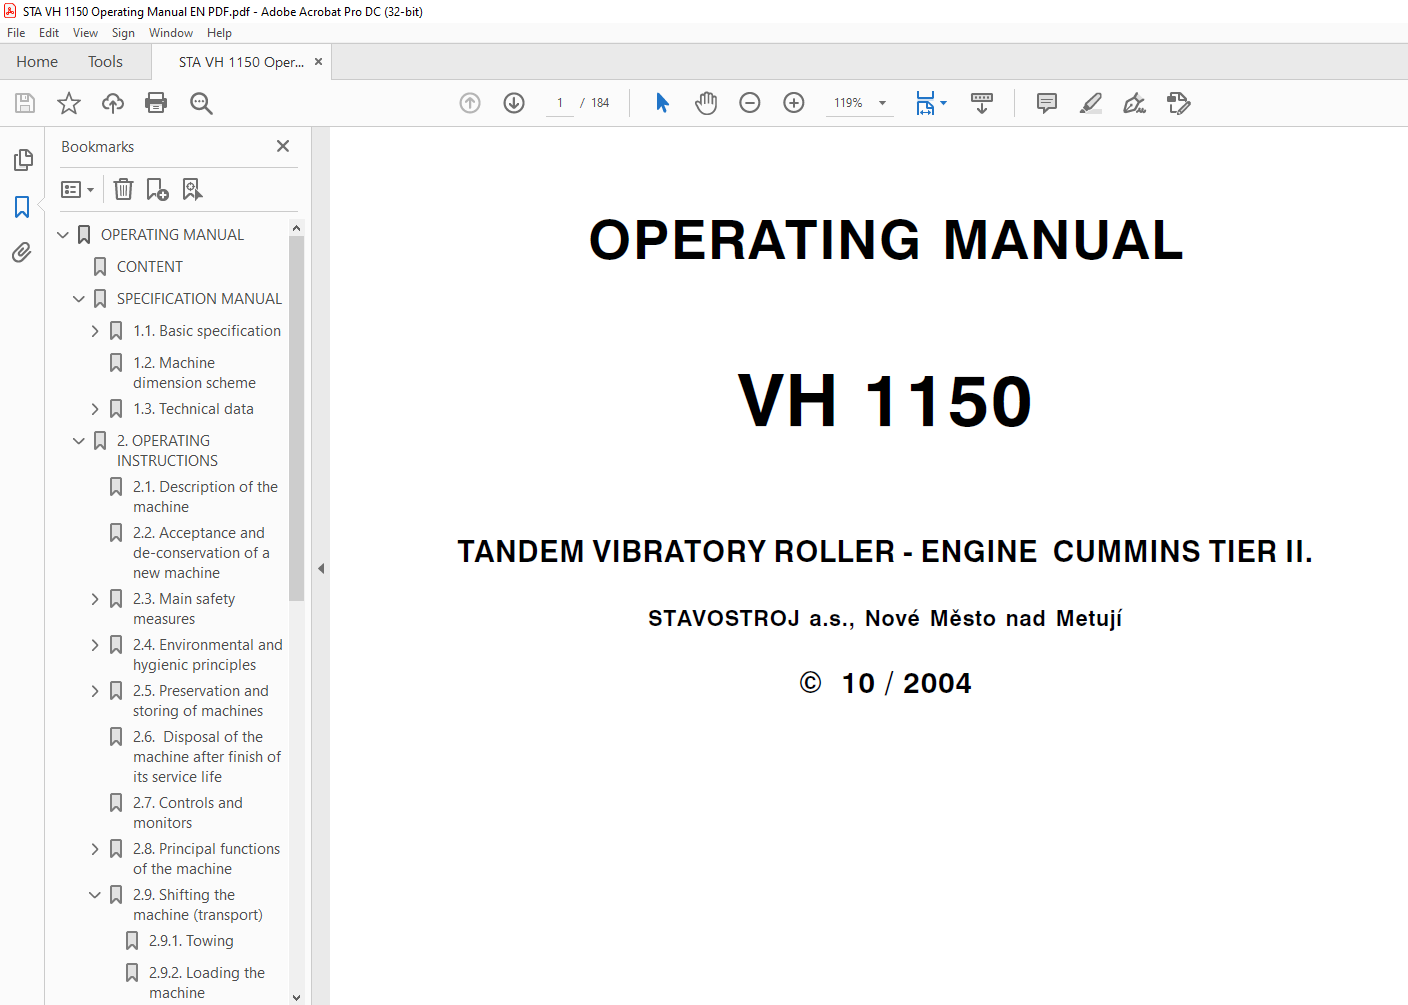Expand 2.4. Environmental and hygienic principles
This screenshot has width=1408, height=1005.
(x=95, y=645)
